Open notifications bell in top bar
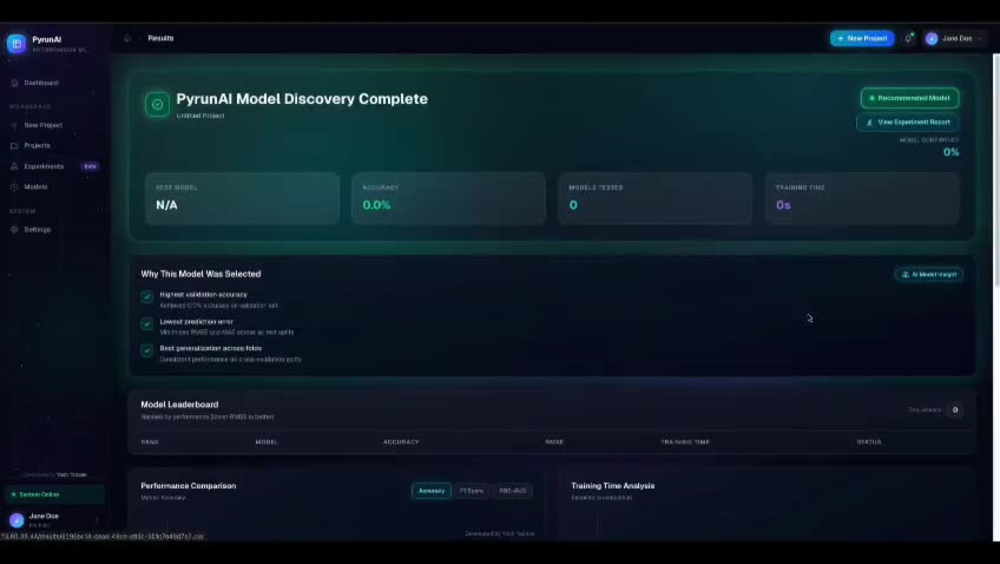The width and height of the screenshot is (1000, 564). point(909,38)
